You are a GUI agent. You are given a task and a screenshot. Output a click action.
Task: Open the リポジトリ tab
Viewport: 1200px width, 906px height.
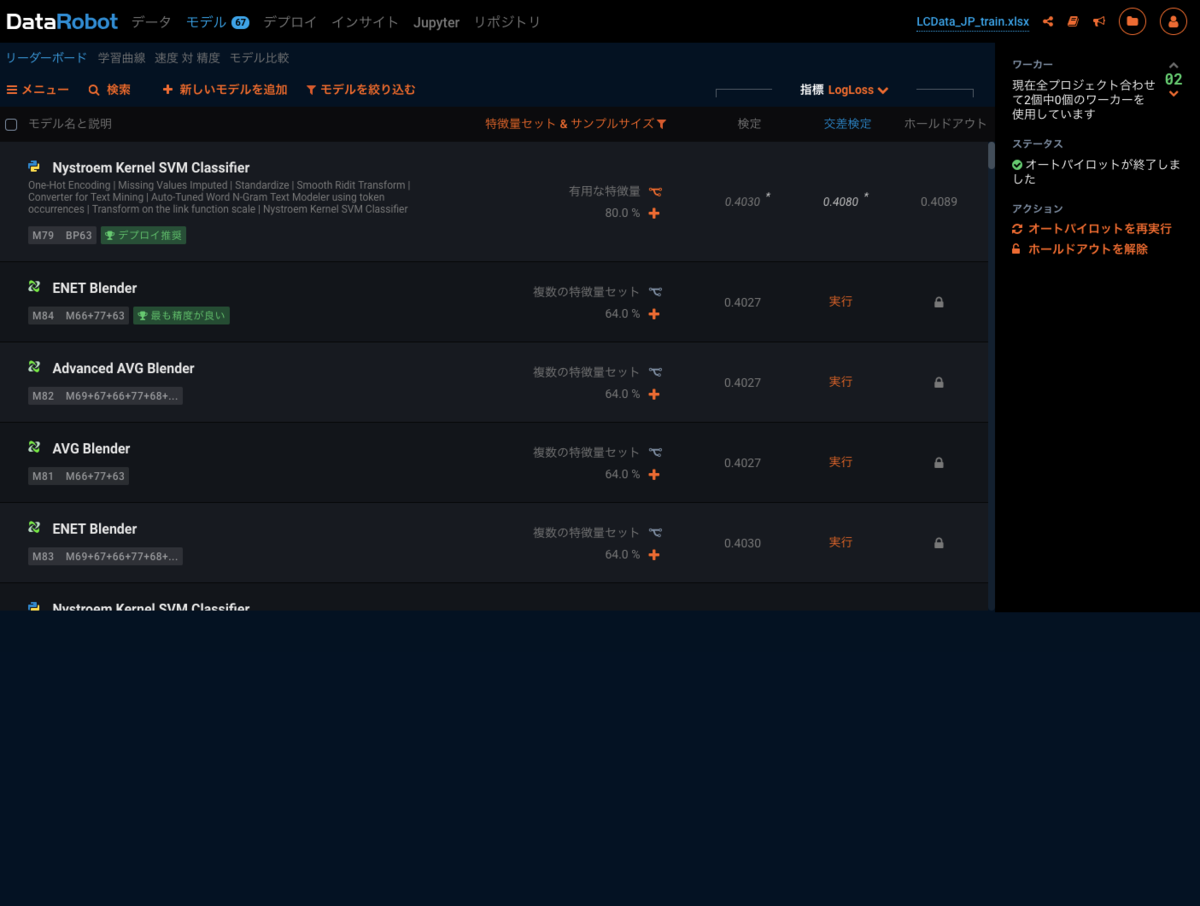click(x=507, y=22)
